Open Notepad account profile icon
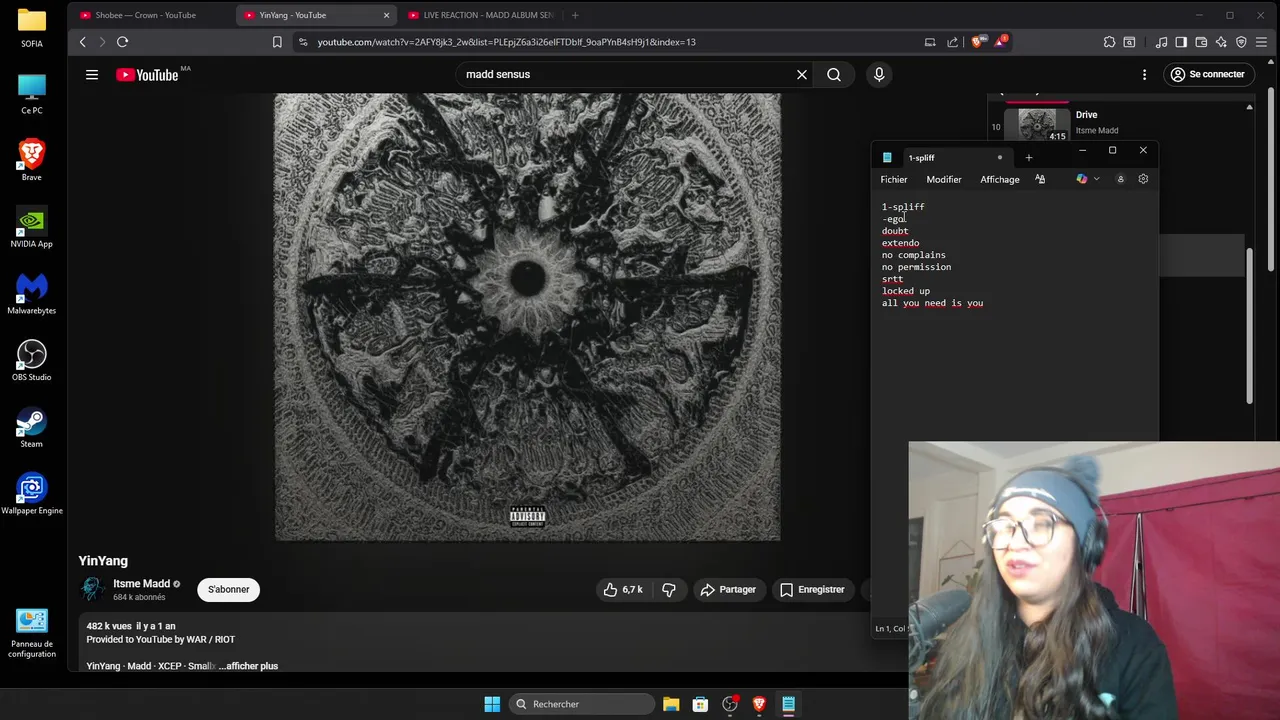The width and height of the screenshot is (1280, 720). (x=1120, y=179)
